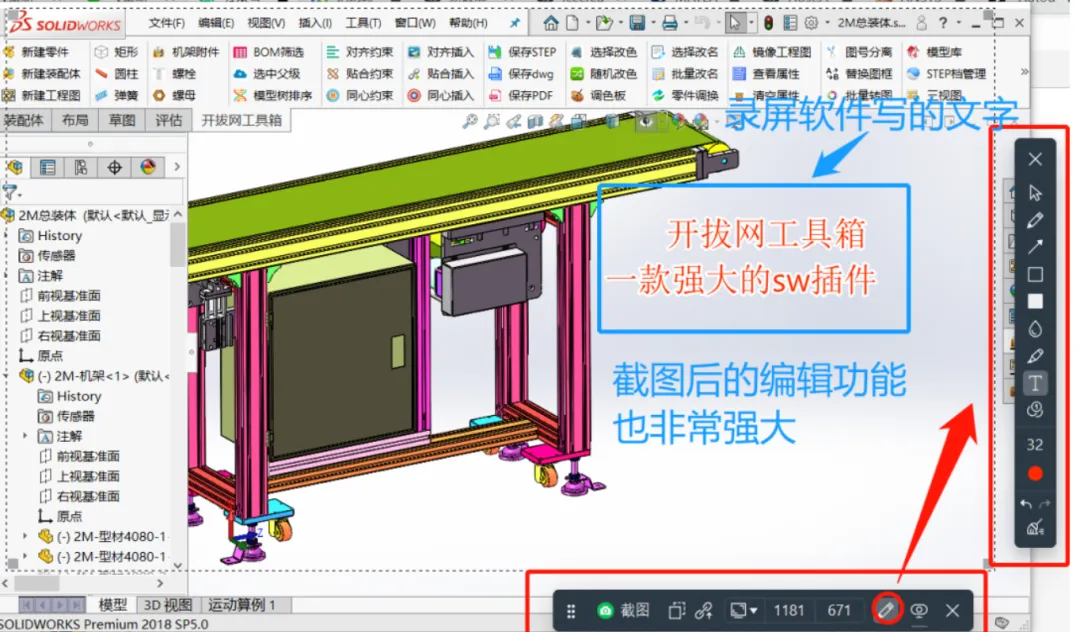Expand the (-) 2M-机架<1> tree node
1080x632 pixels.
(x=6, y=376)
